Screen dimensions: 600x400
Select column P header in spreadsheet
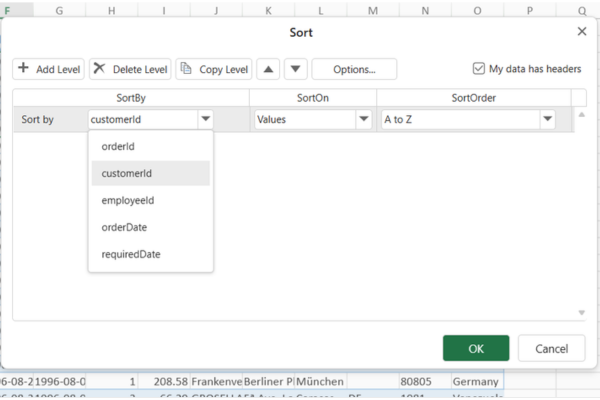click(530, 10)
